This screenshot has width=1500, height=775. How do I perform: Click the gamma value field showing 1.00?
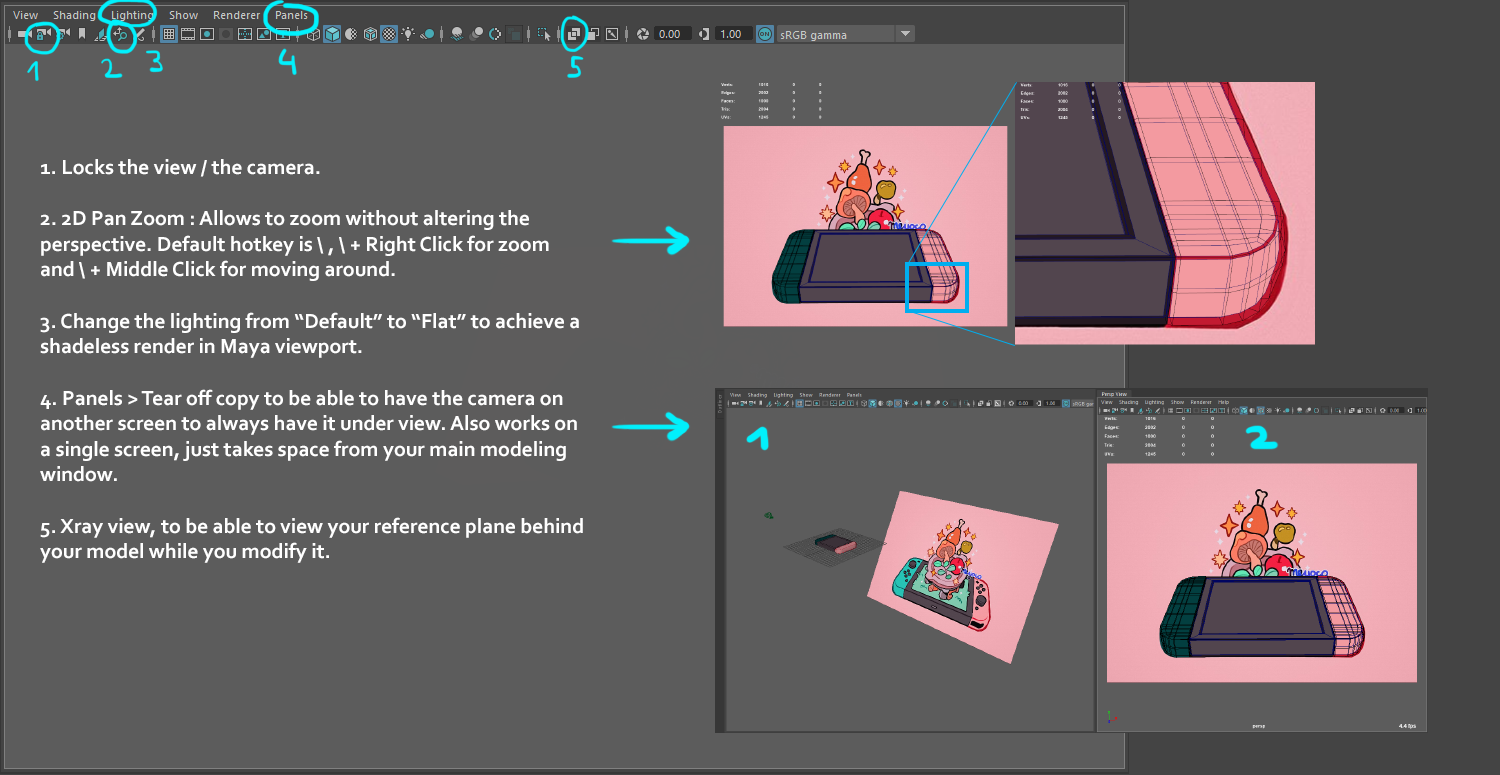coord(731,34)
